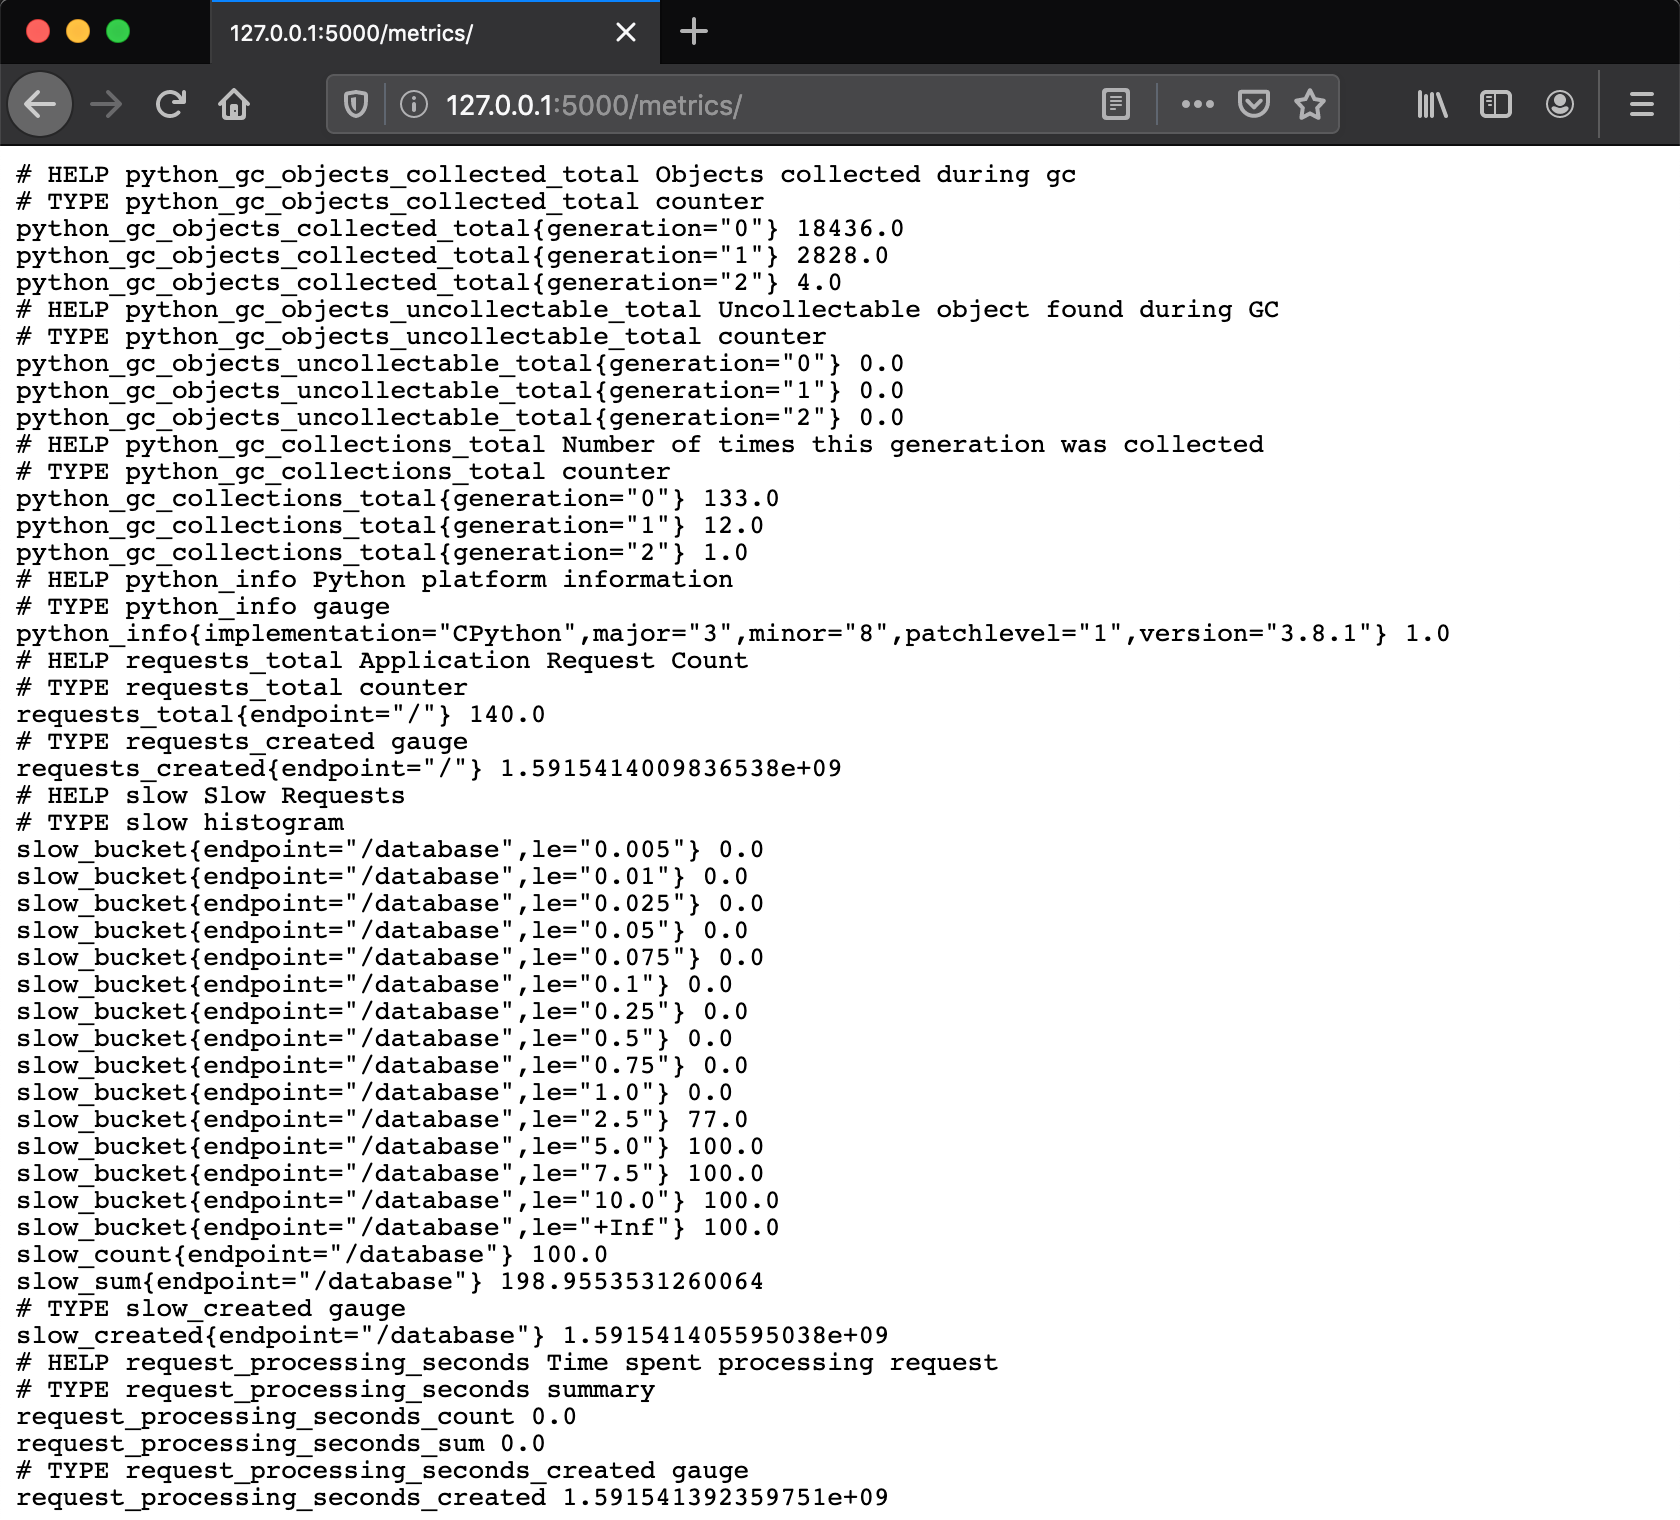Toggle reader view for this page
Image resolution: width=1680 pixels, height=1520 pixels.
[1116, 104]
